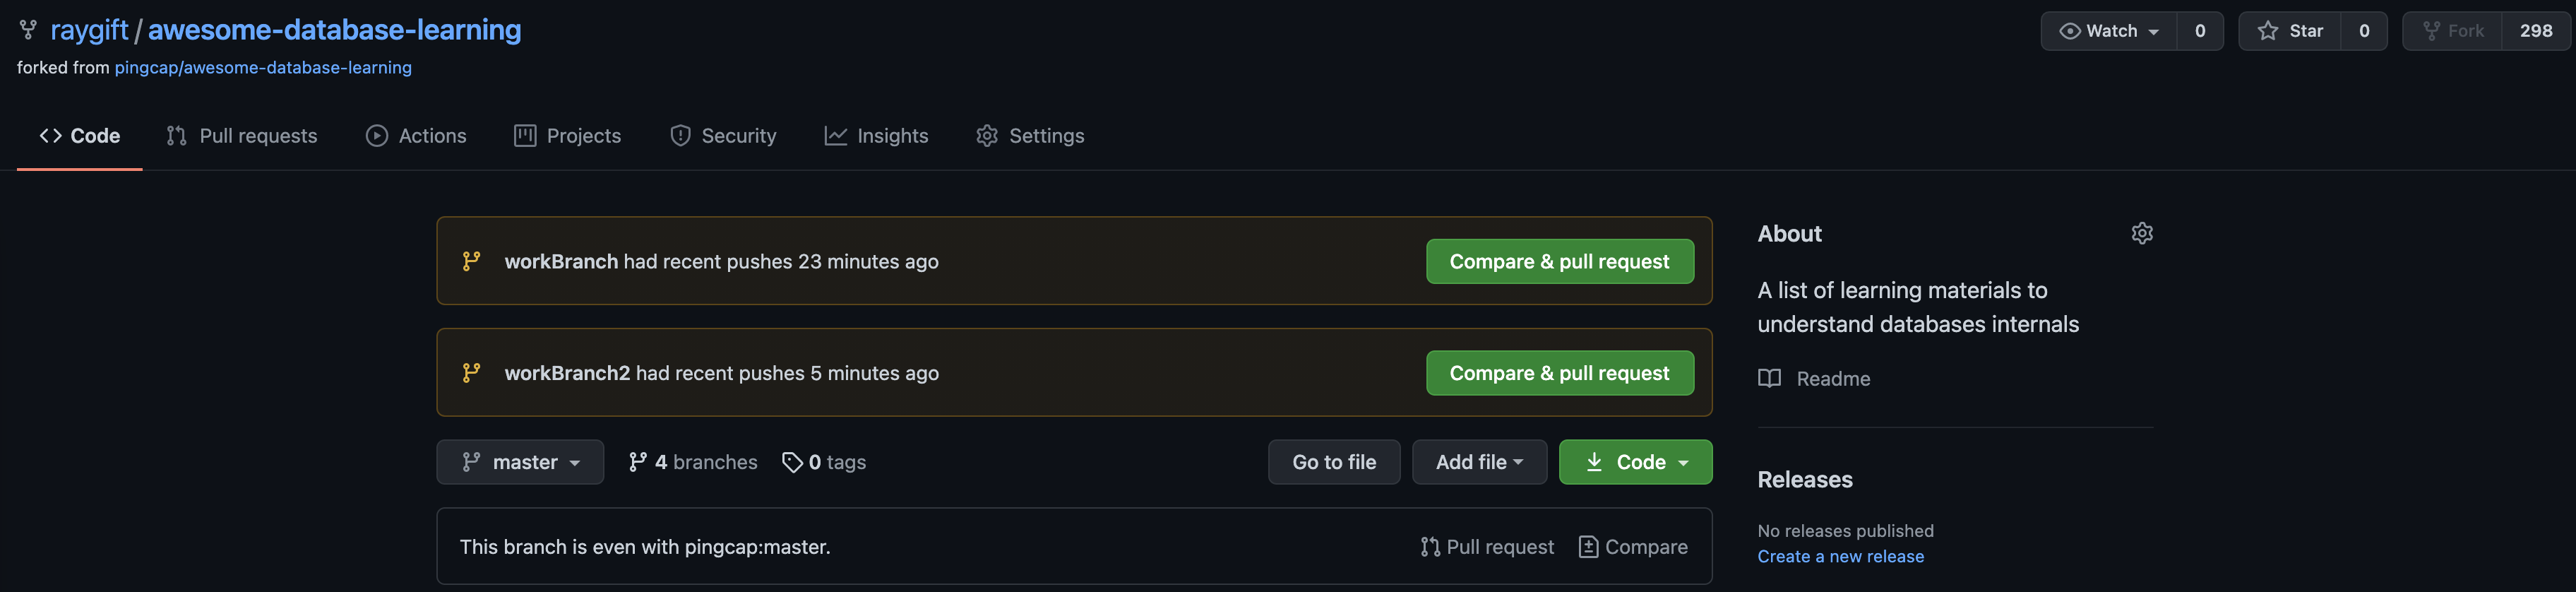Click the Readme book icon
The width and height of the screenshot is (2576, 592).
(1769, 379)
